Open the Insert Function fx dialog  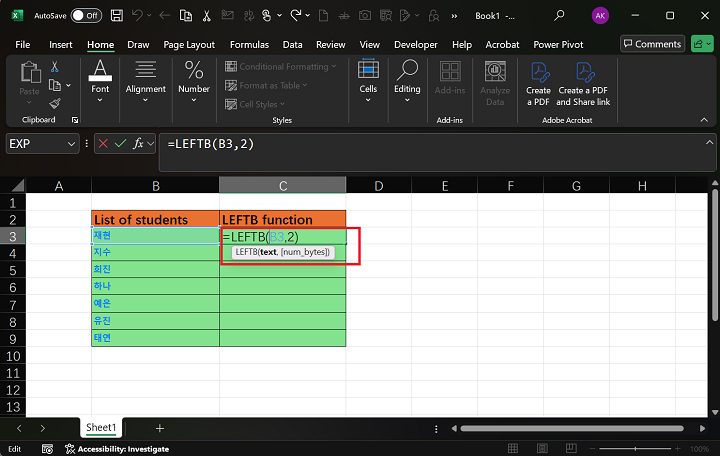140,144
